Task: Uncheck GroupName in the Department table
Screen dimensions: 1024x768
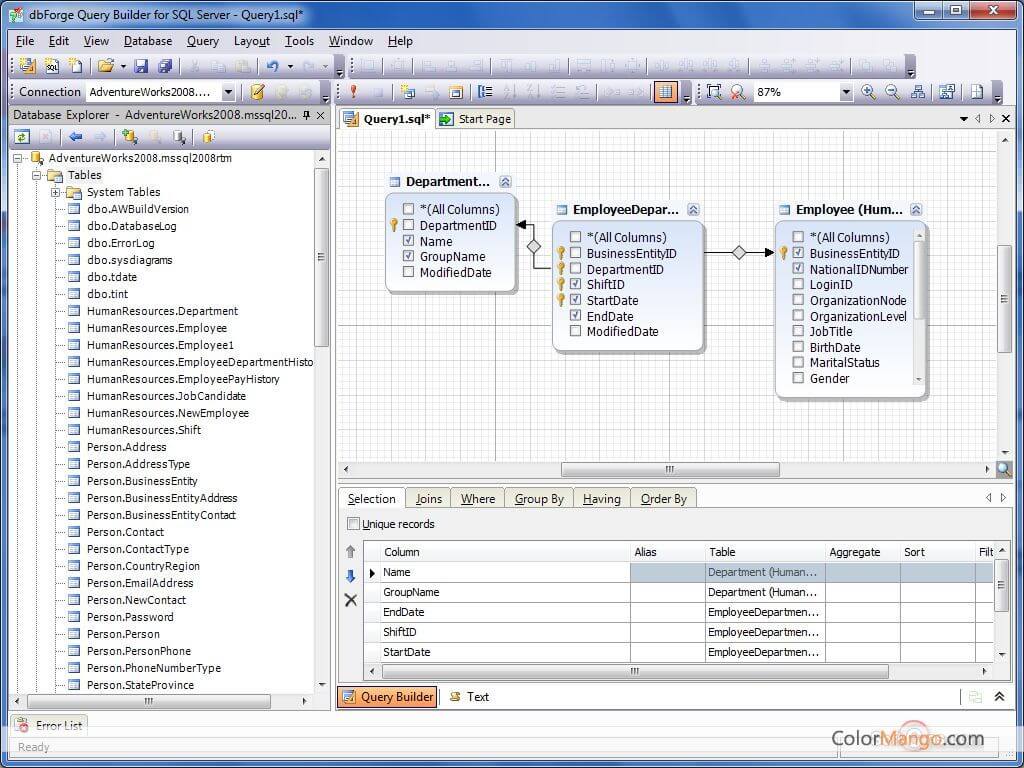Action: coord(408,256)
